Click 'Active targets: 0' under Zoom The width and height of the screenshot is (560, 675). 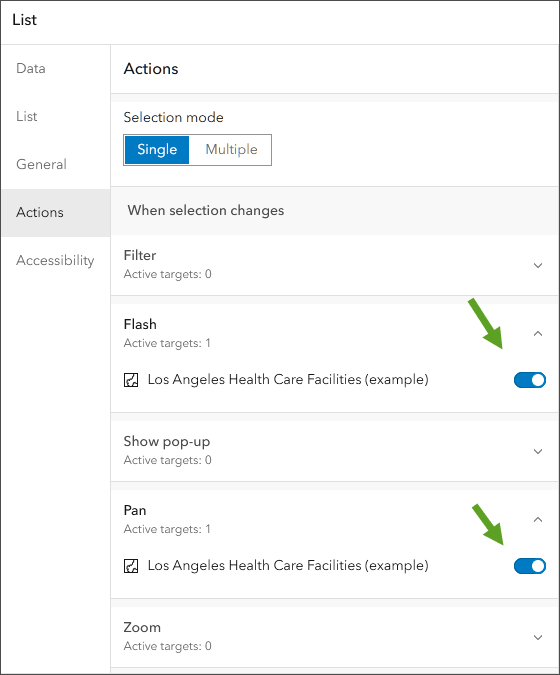pos(167,646)
